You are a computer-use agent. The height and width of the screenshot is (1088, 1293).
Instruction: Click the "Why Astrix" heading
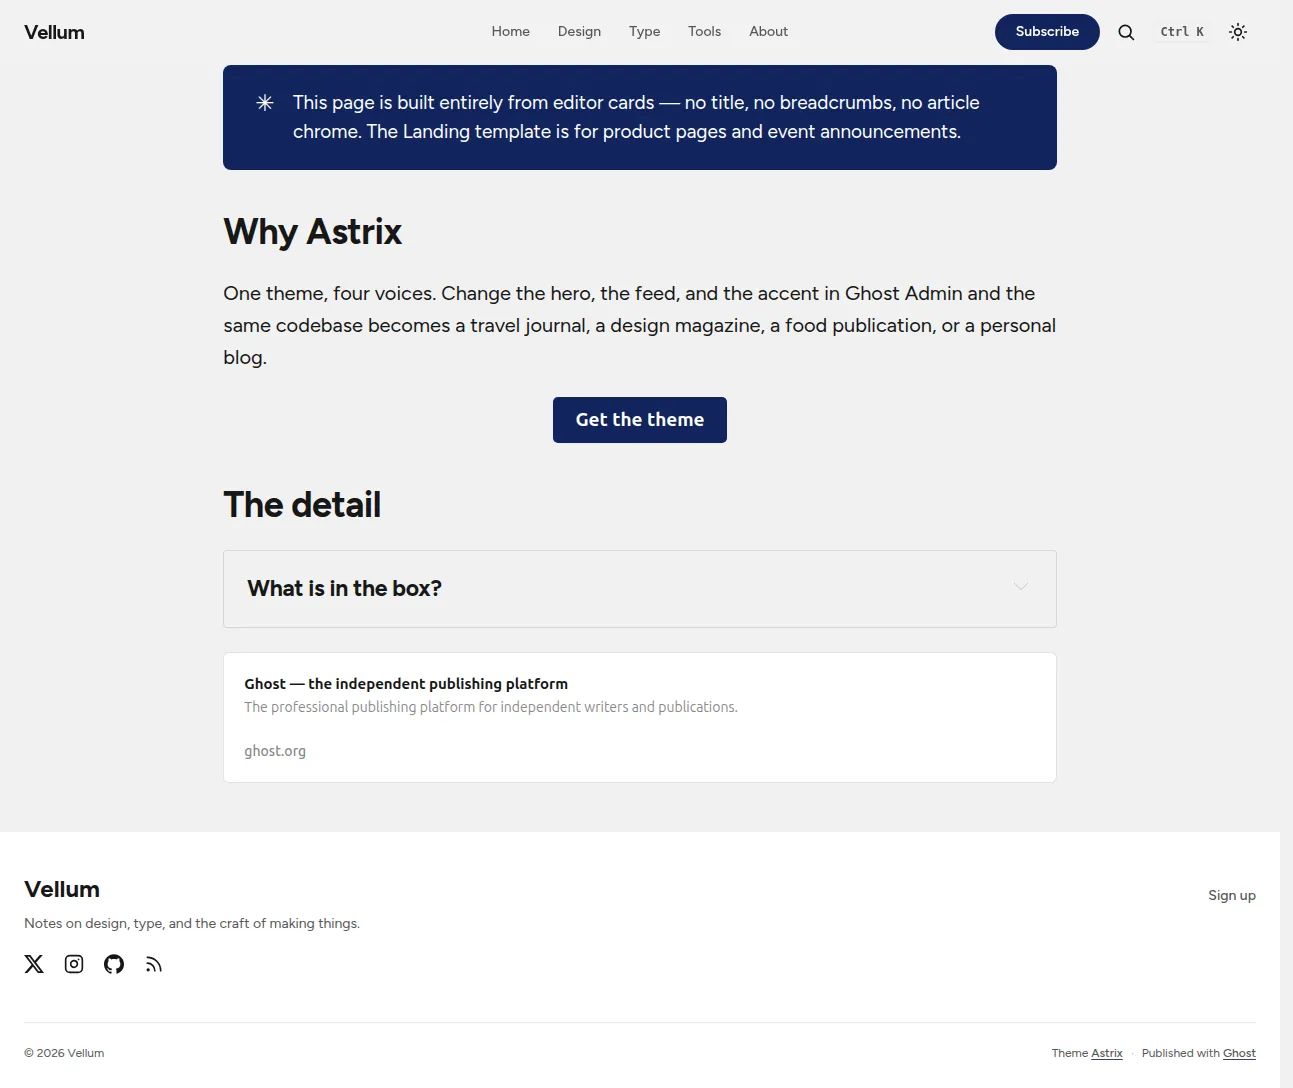coord(313,232)
